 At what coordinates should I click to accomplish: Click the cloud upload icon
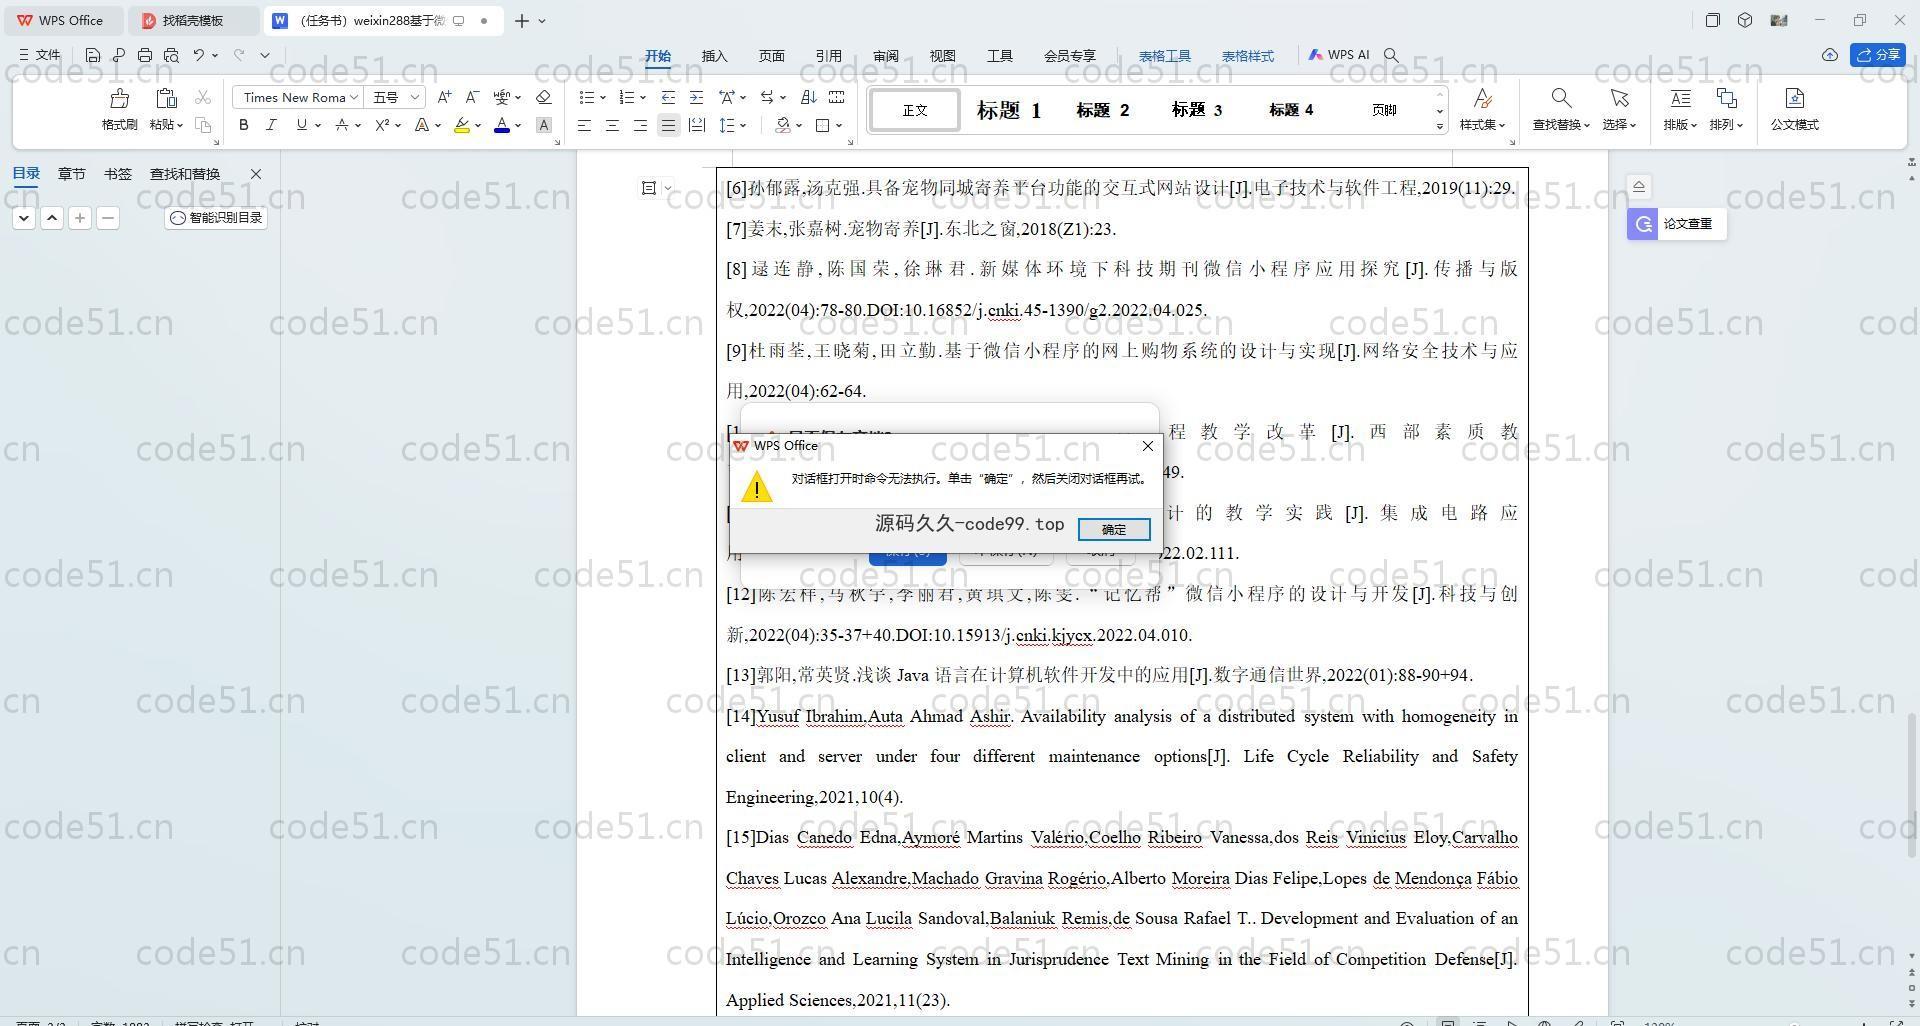coord(1829,55)
